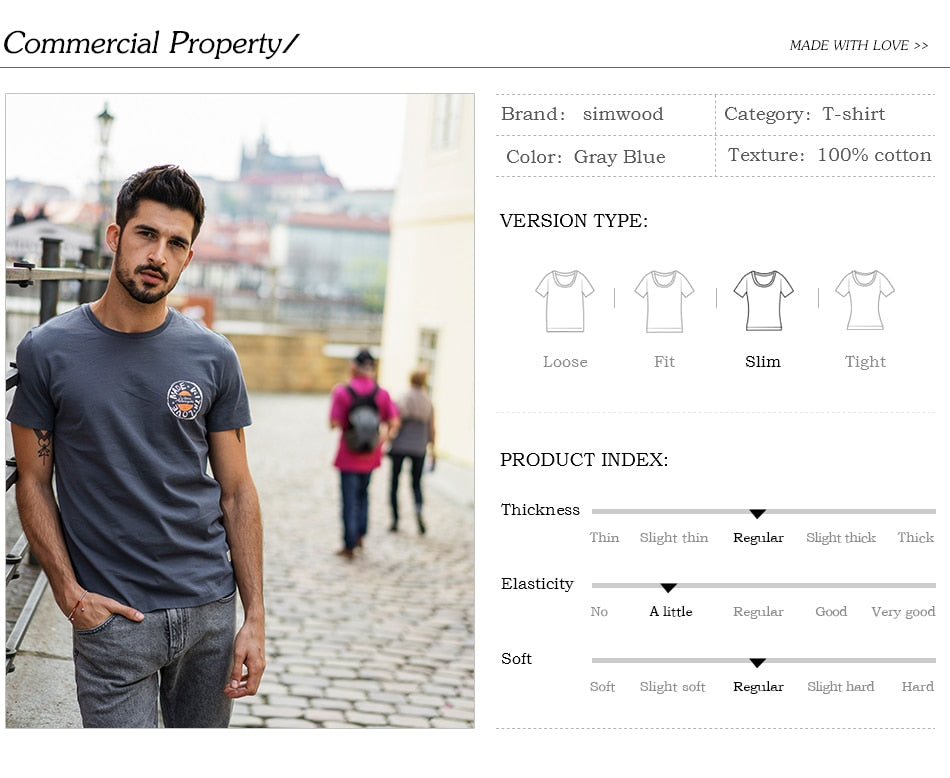This screenshot has width=950, height=778.
Task: Click the Commercial Property heading
Action: [151, 44]
